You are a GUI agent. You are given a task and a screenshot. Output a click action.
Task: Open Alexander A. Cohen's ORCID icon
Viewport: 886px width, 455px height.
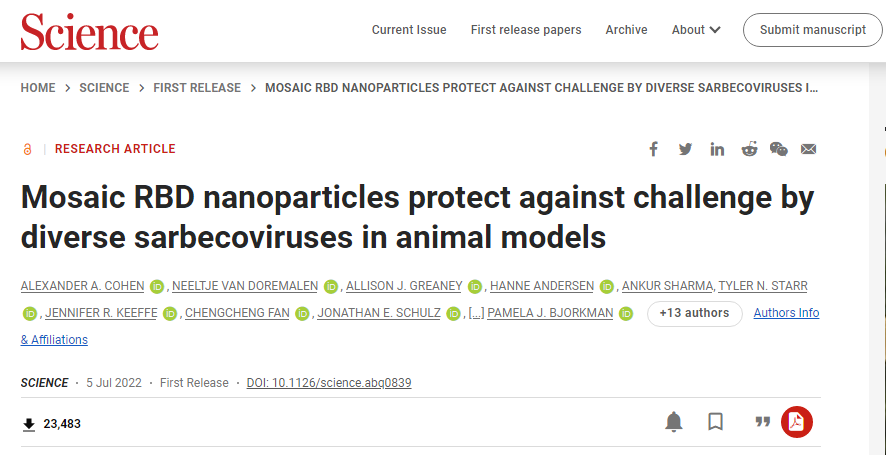(x=157, y=287)
